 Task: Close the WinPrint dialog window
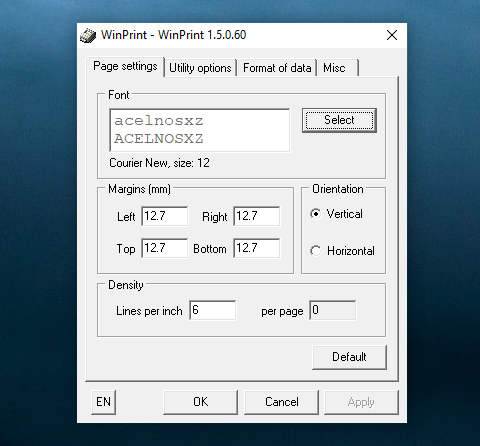click(392, 35)
